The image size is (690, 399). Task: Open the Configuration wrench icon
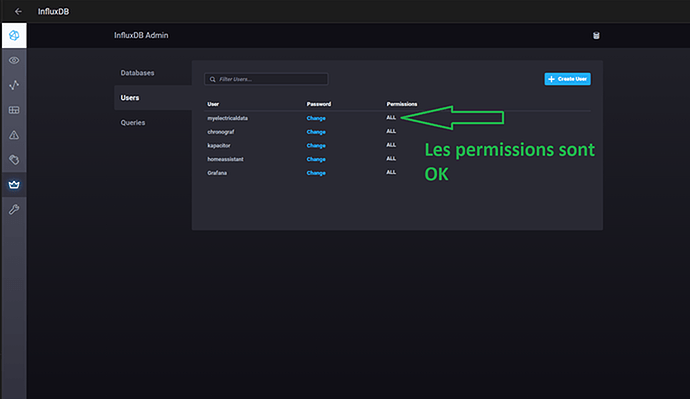[x=14, y=209]
